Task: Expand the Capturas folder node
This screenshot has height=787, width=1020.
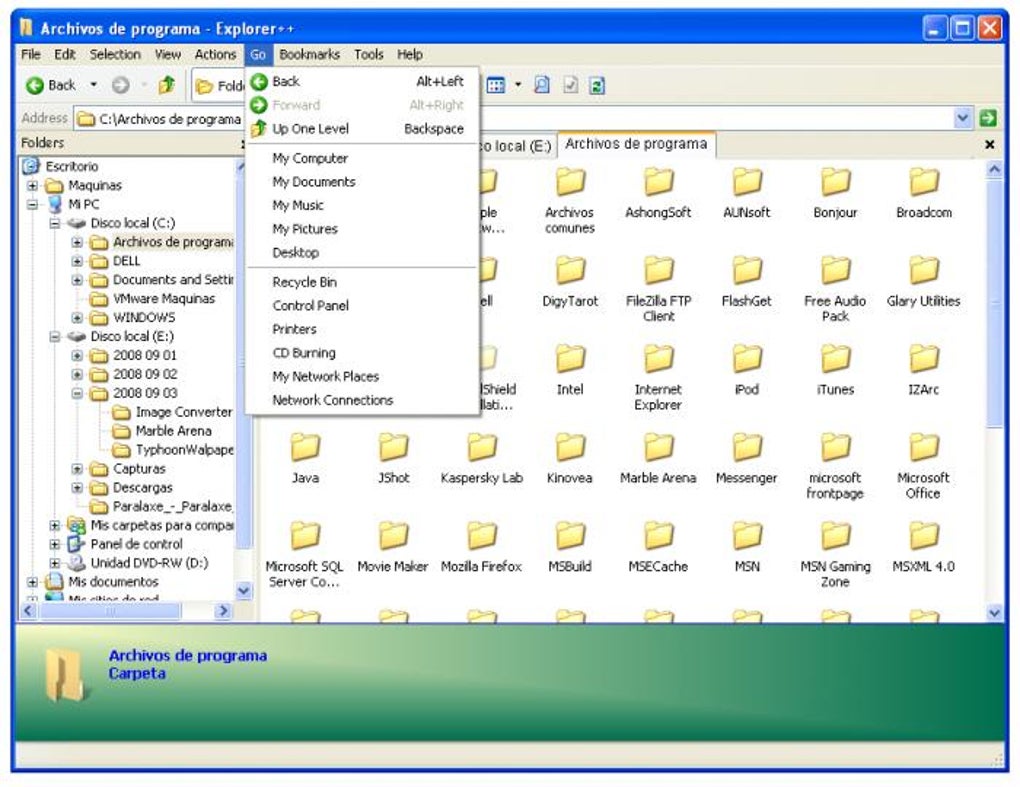Action: [77, 468]
